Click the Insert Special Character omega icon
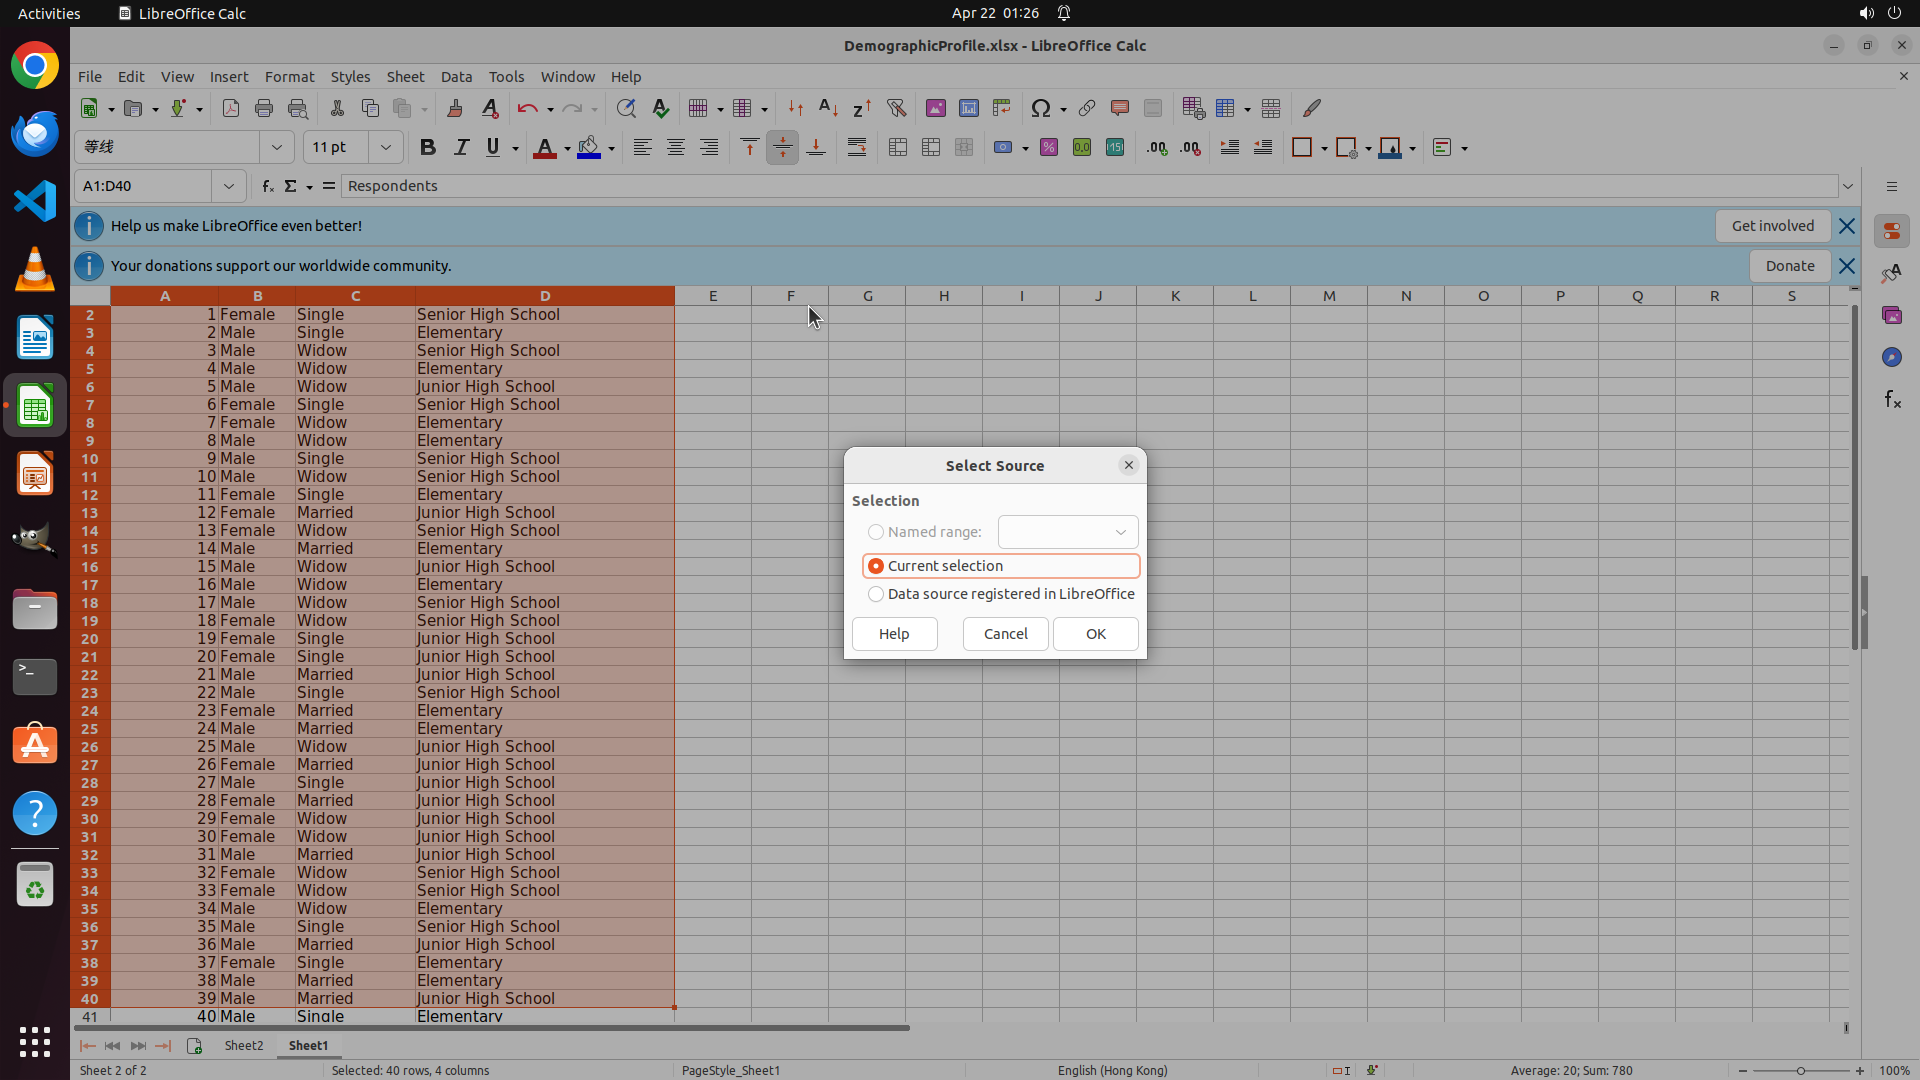The image size is (1920, 1080). coord(1040,108)
